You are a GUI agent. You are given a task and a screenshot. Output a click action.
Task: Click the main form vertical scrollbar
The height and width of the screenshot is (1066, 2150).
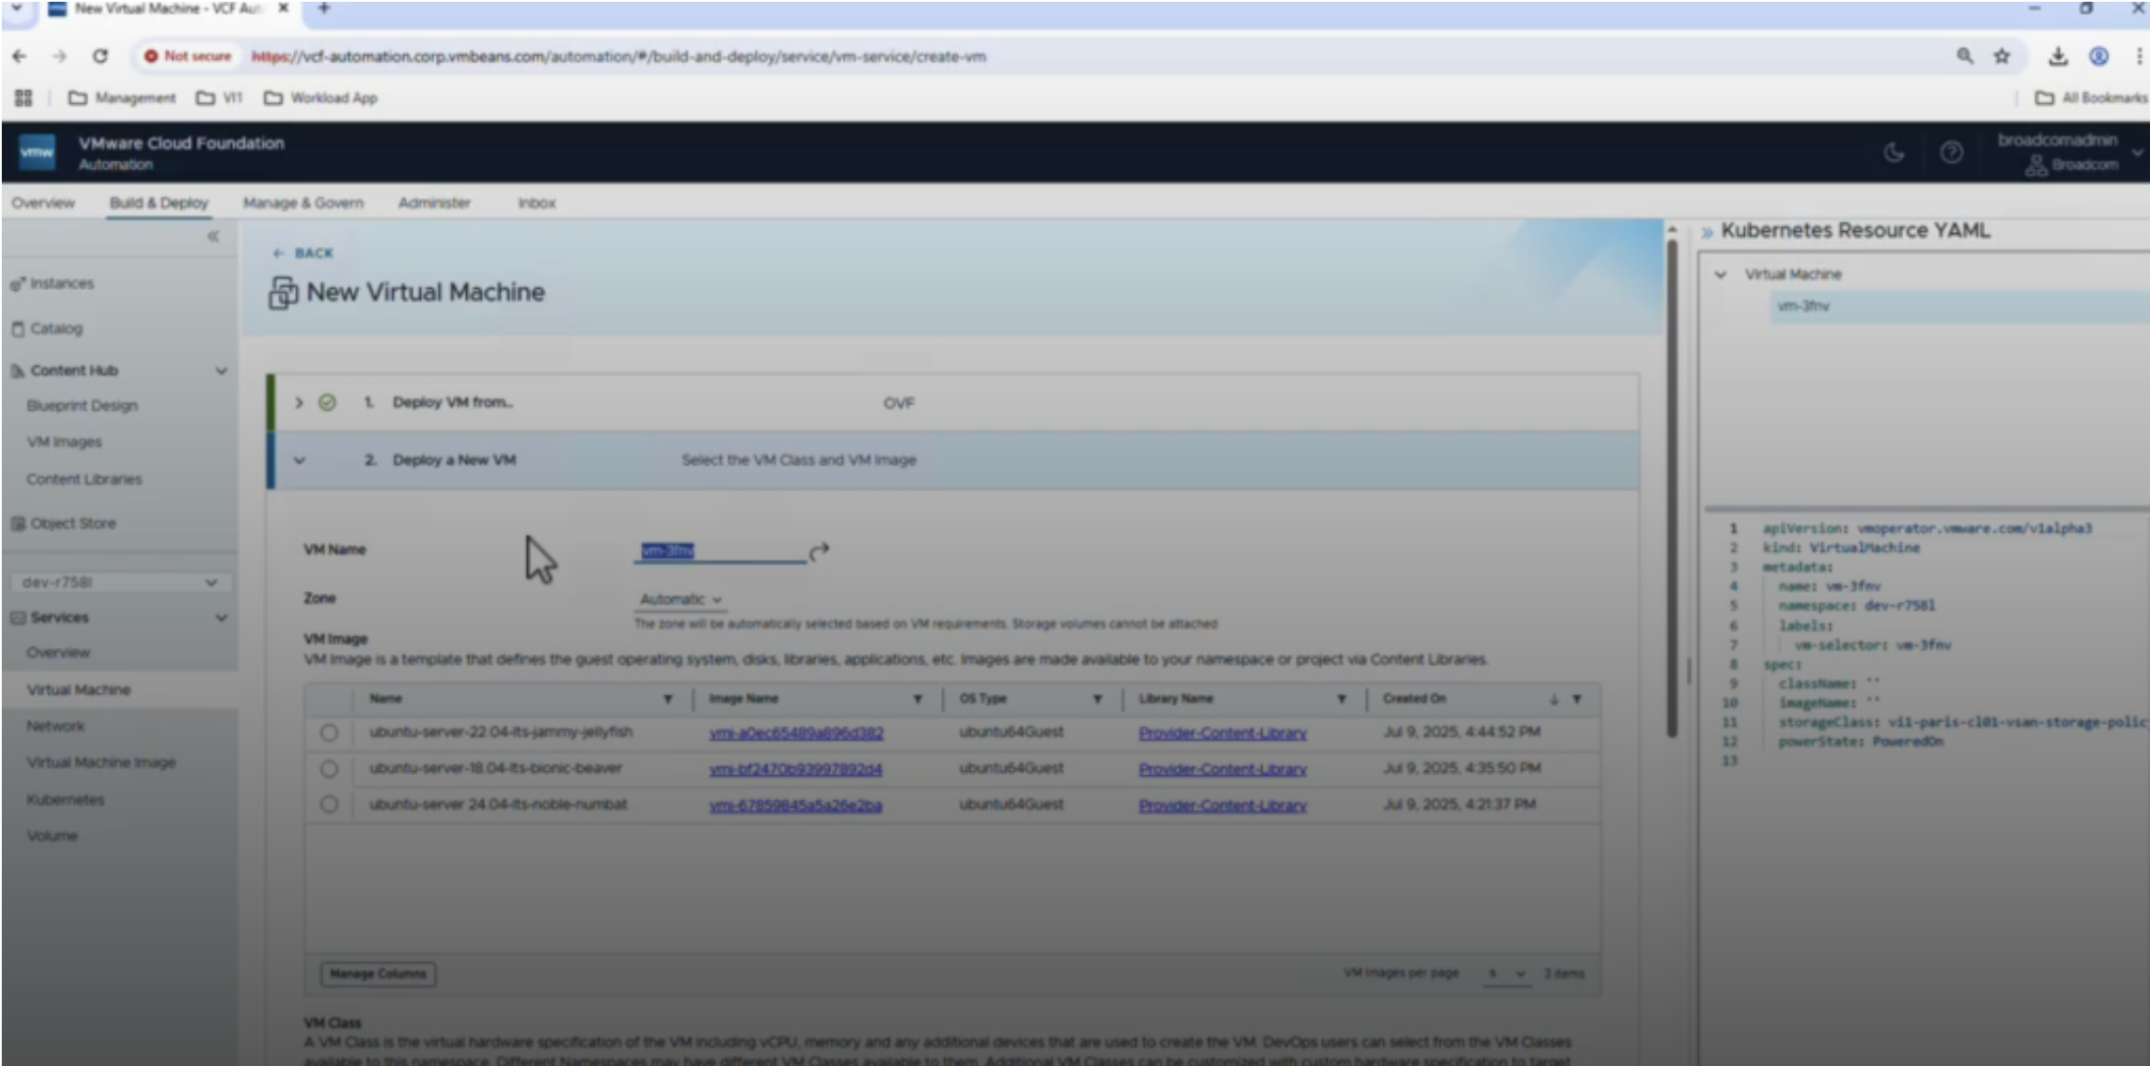(1671, 488)
